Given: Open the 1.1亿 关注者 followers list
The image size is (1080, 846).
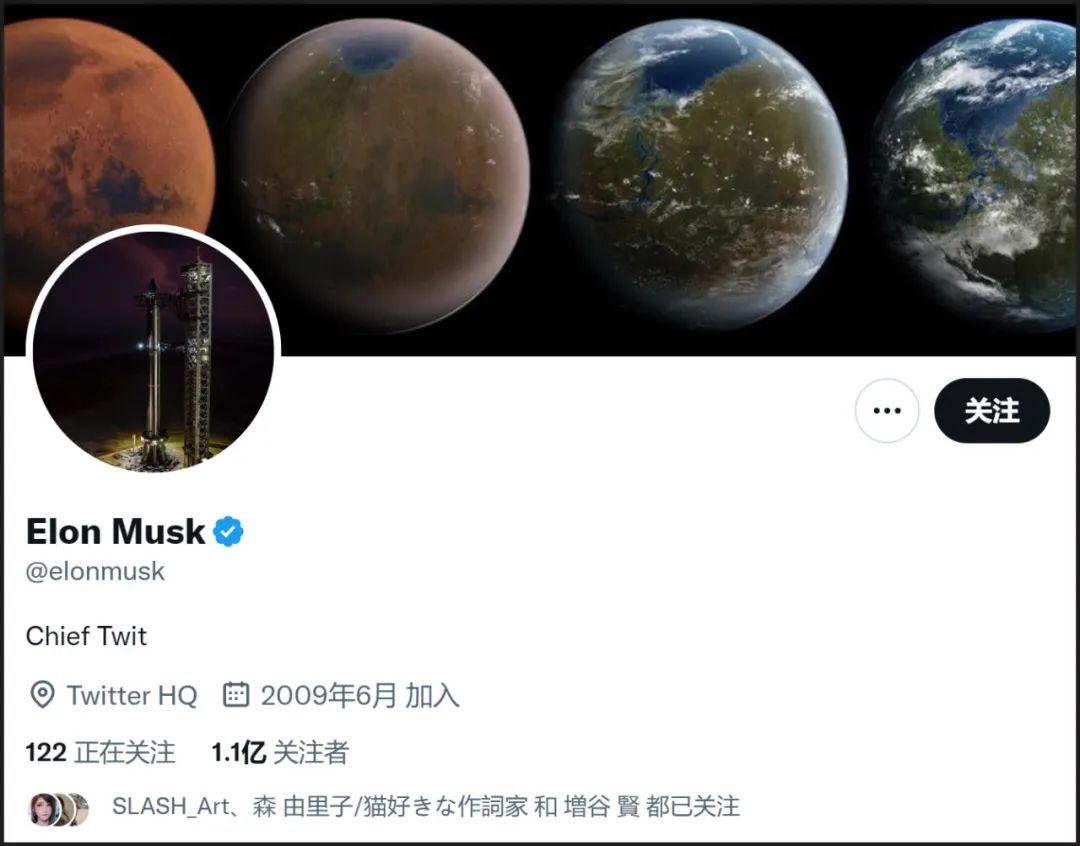Looking at the screenshot, I should (x=280, y=752).
